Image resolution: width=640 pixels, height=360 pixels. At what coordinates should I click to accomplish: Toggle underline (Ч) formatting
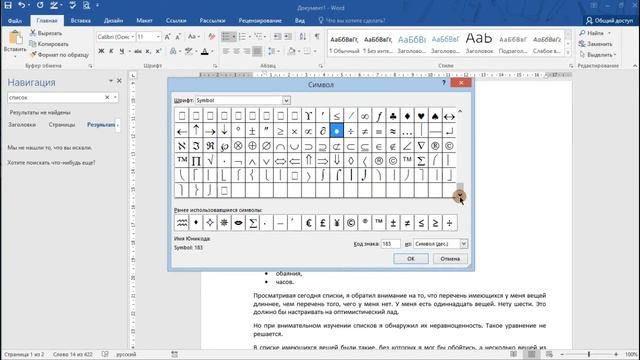(x=122, y=51)
